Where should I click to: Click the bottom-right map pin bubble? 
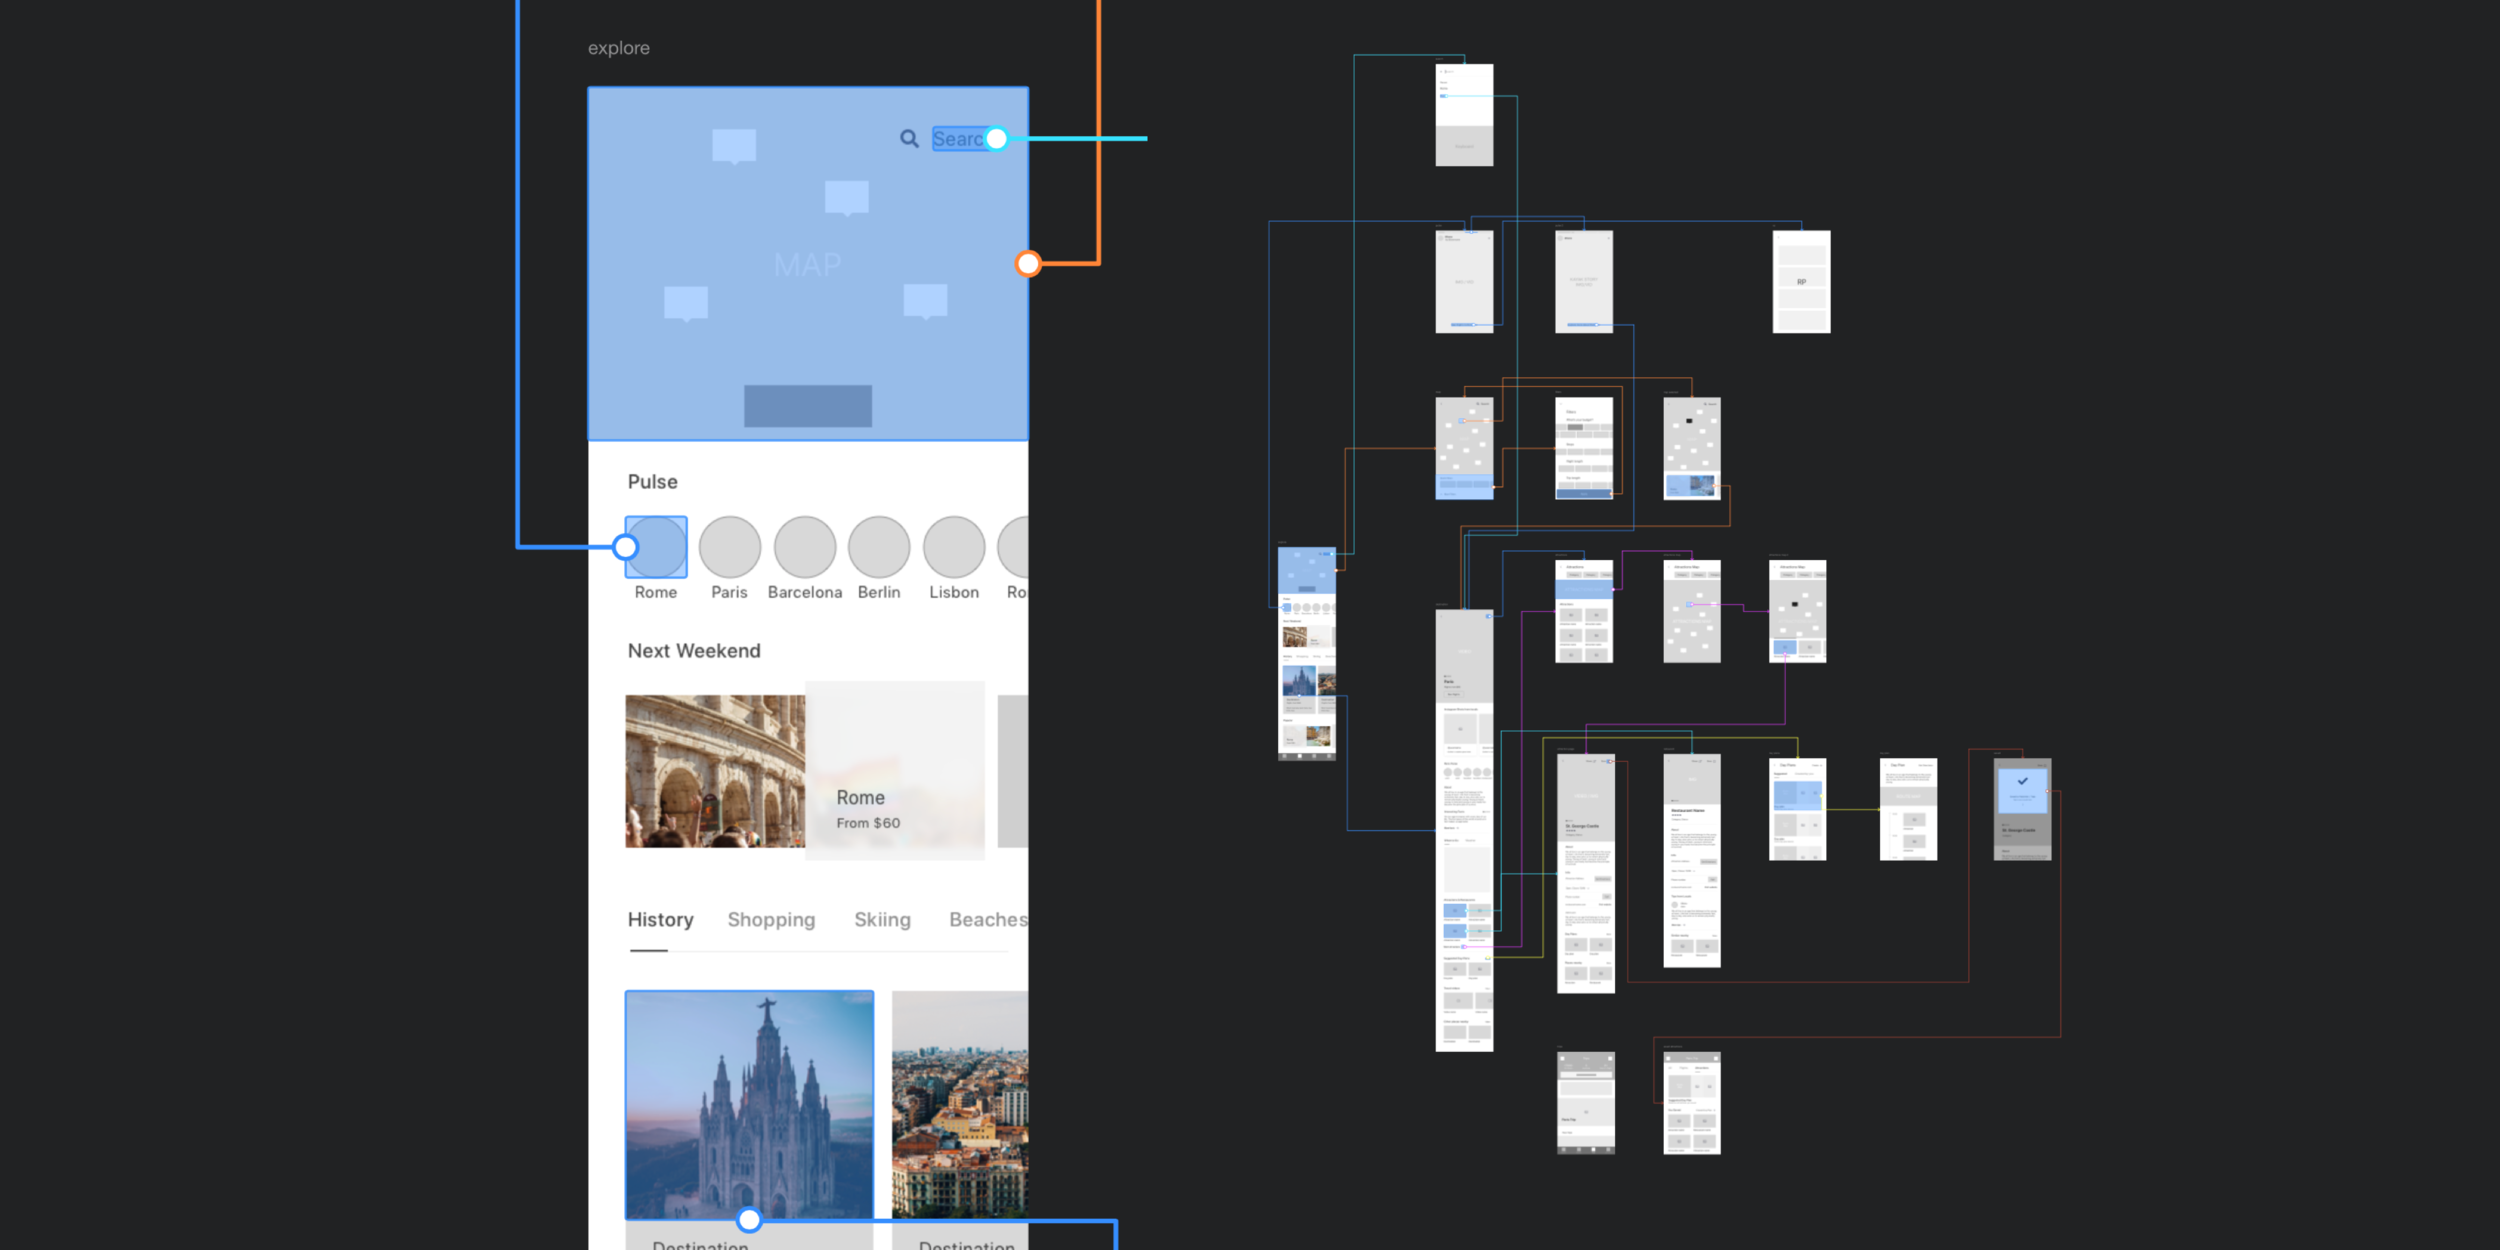click(925, 299)
